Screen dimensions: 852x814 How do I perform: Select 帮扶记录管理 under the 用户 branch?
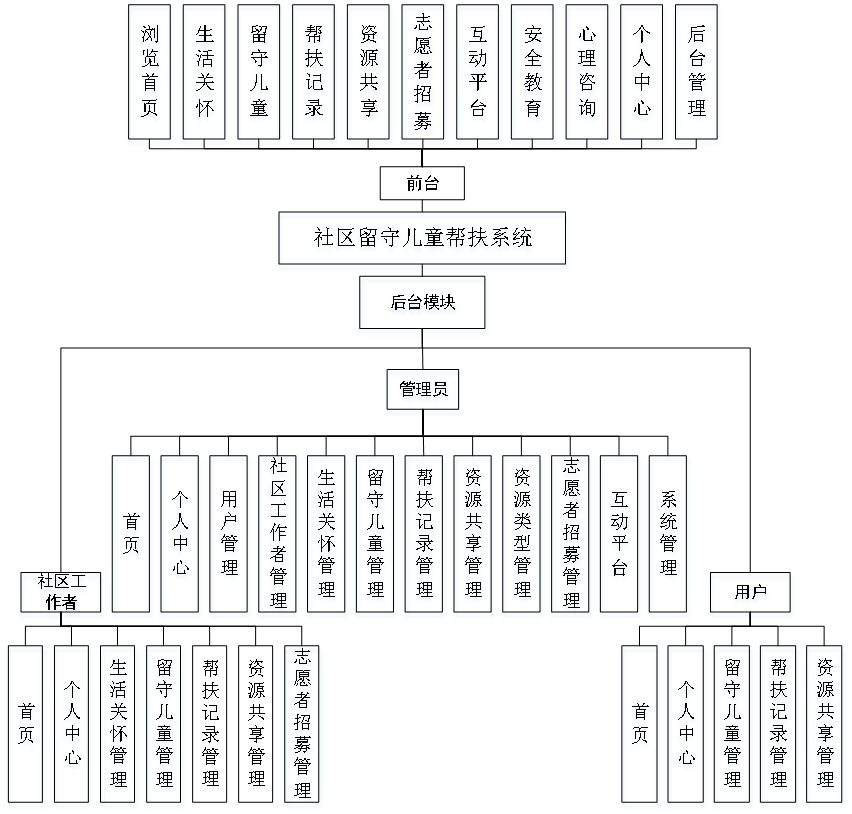pos(778,724)
